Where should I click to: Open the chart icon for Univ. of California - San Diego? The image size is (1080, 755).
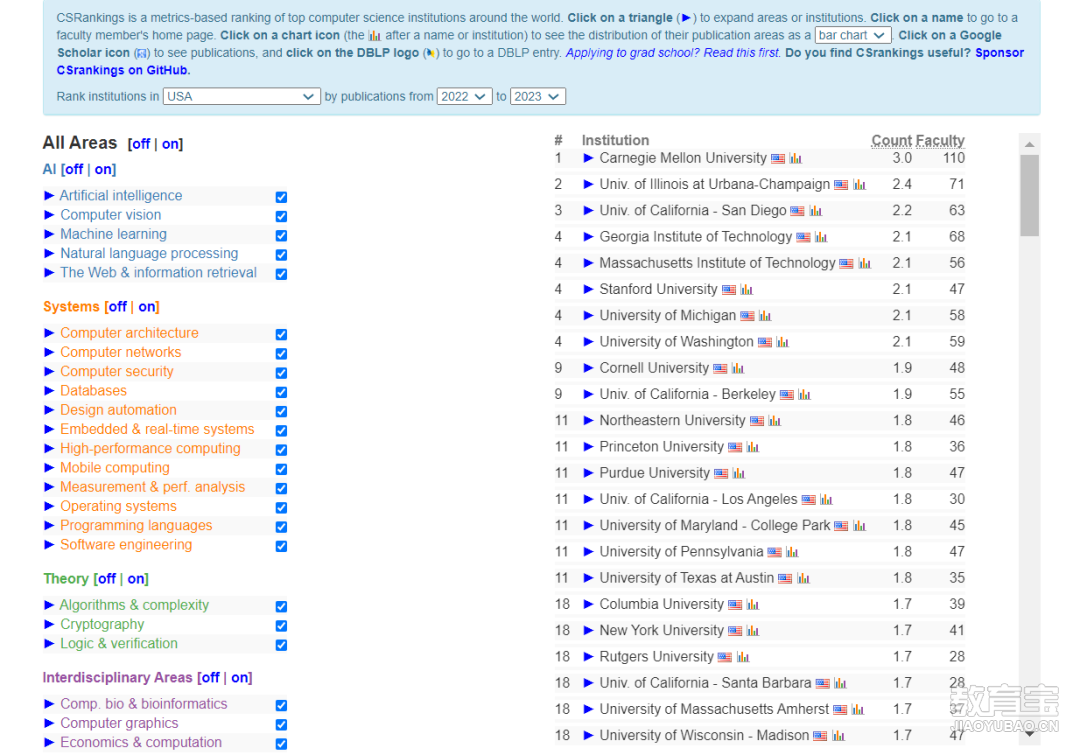(816, 211)
